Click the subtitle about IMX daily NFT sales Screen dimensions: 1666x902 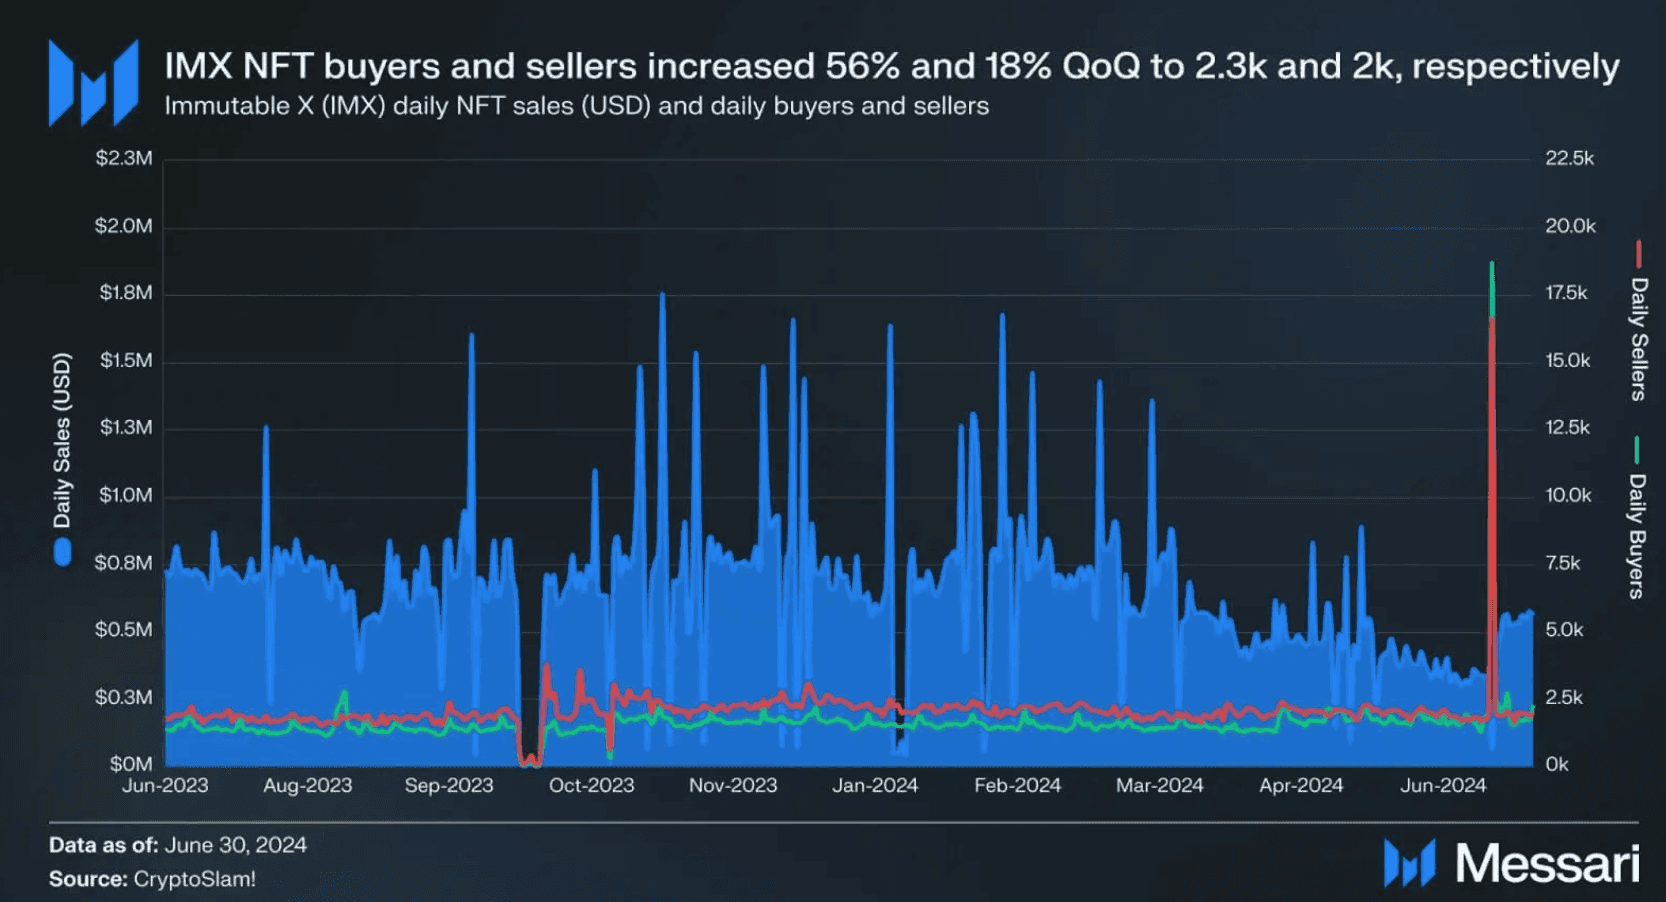click(577, 105)
